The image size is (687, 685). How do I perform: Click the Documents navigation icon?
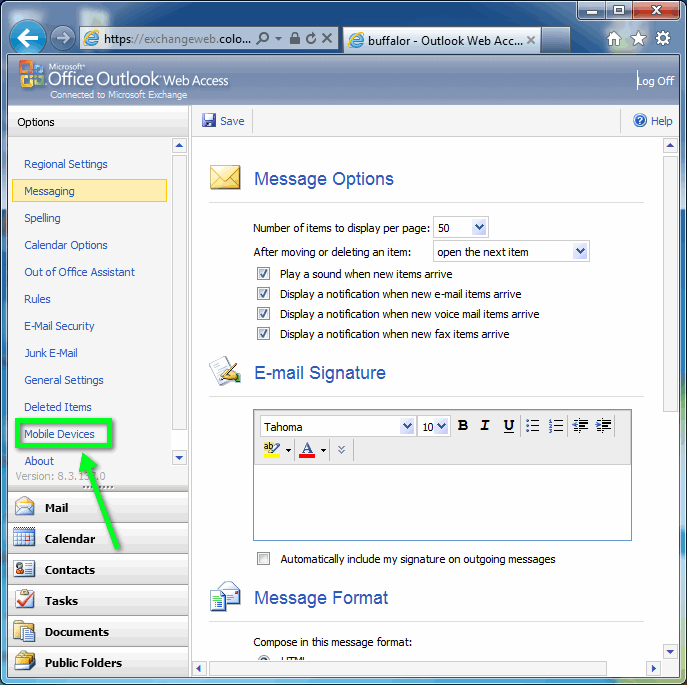[x=25, y=631]
